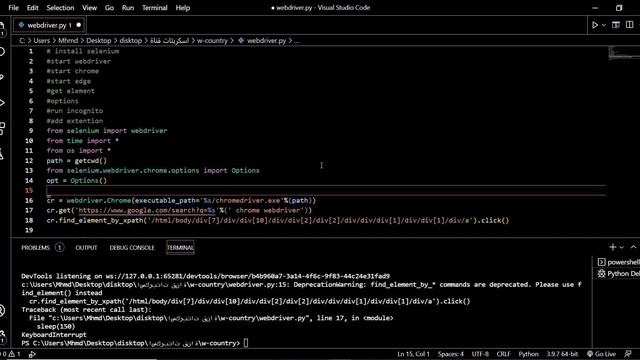Click the 'disktop' breadcrumb segment
The image size is (640, 360).
tap(131, 41)
